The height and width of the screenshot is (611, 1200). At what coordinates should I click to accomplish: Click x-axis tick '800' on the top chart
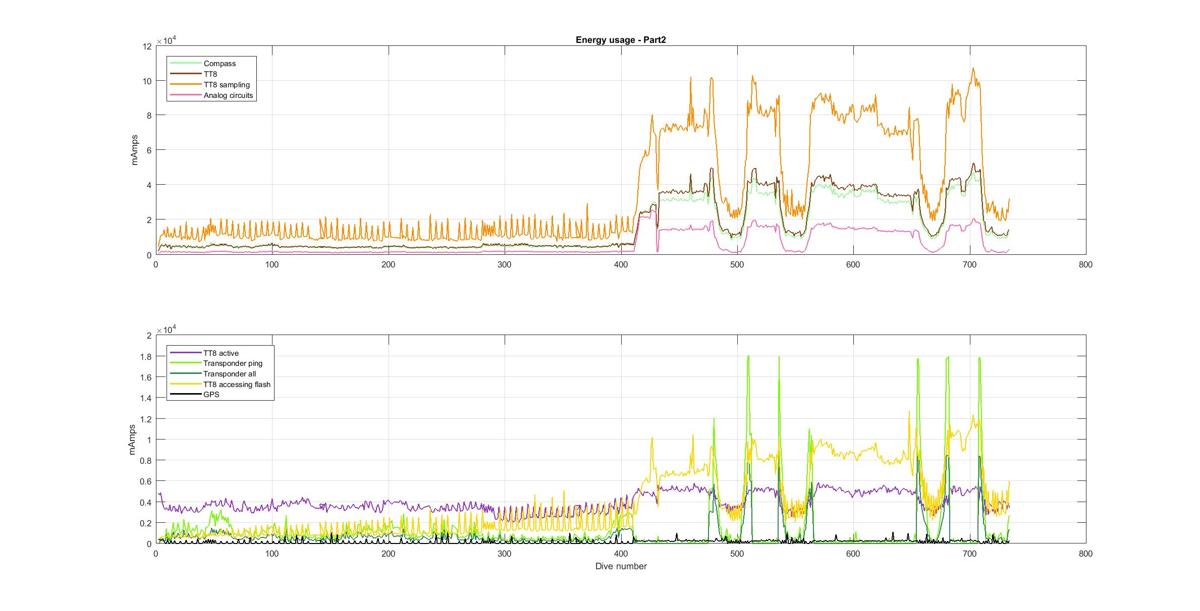pyautogui.click(x=1085, y=264)
